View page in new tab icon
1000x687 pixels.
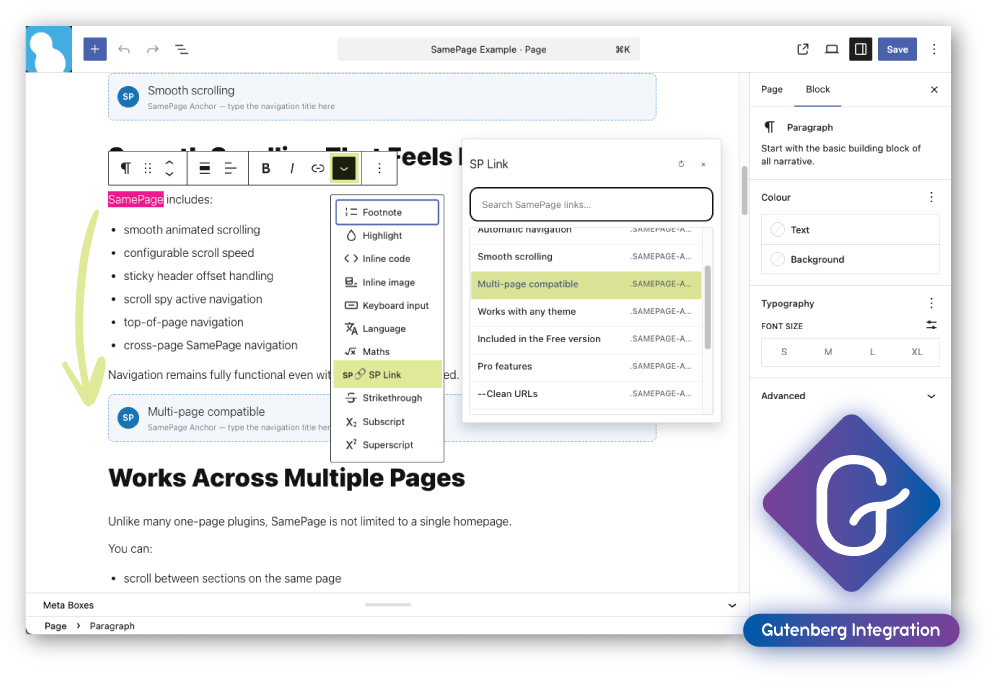click(x=803, y=49)
